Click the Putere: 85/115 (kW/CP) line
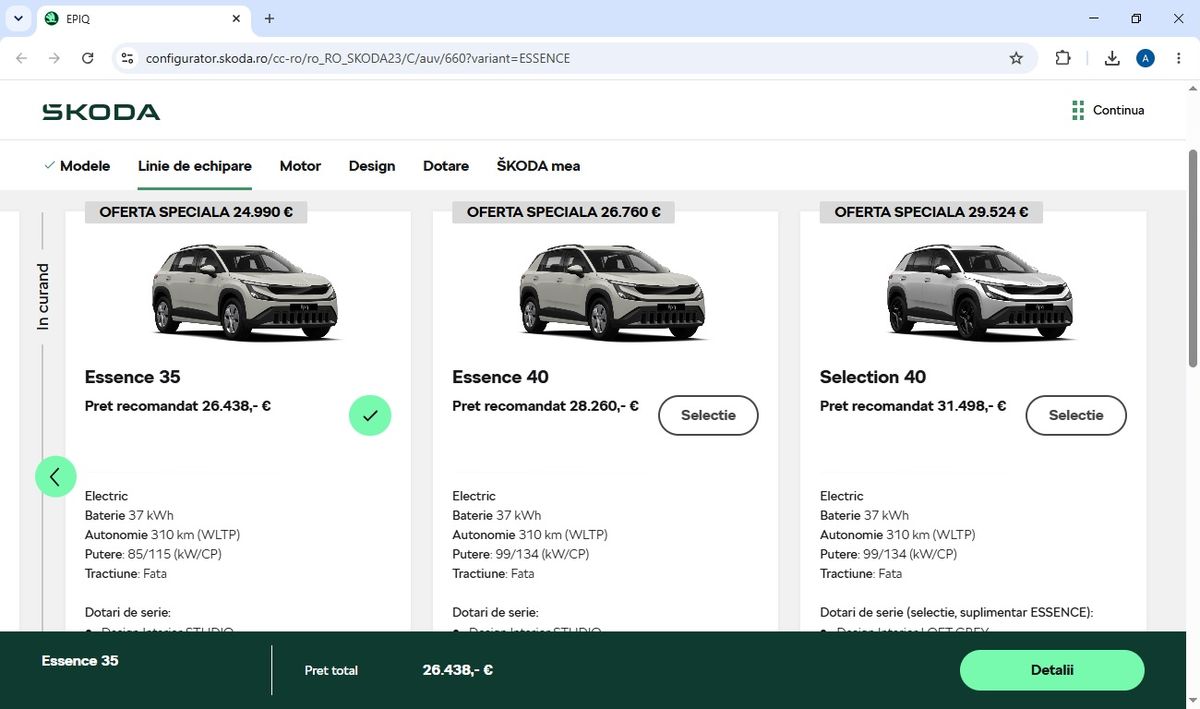1200x709 pixels. [x=153, y=554]
